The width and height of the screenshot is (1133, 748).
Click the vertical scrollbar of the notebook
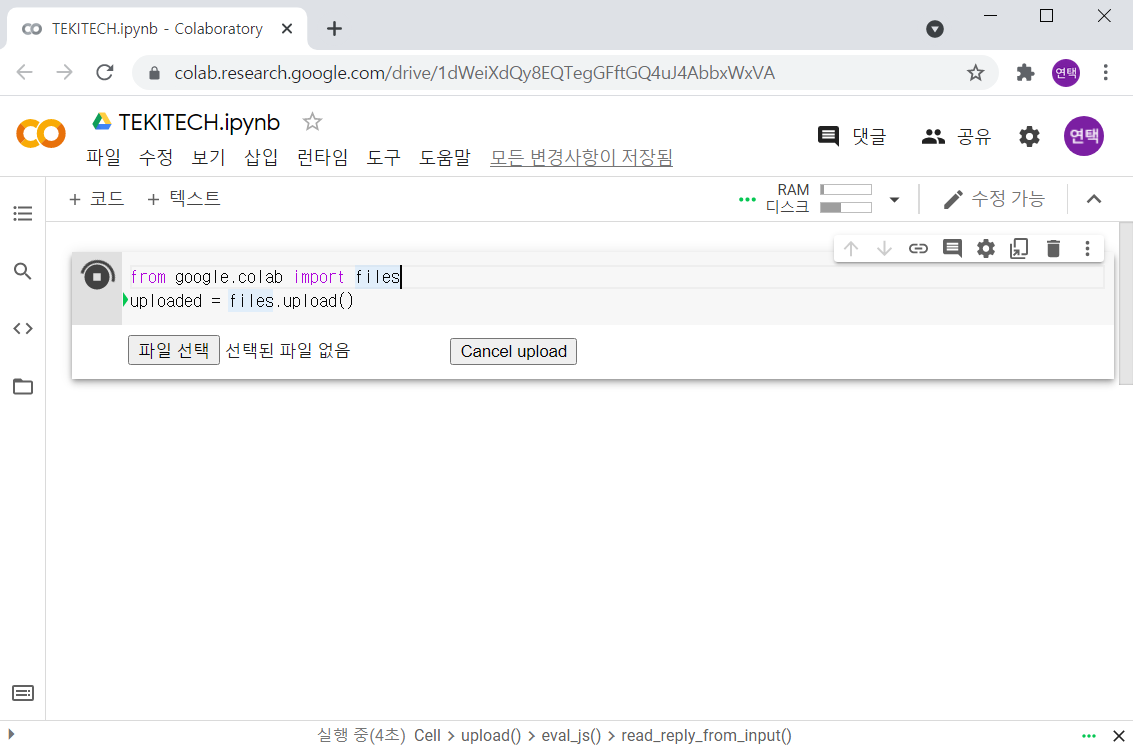click(x=1125, y=304)
